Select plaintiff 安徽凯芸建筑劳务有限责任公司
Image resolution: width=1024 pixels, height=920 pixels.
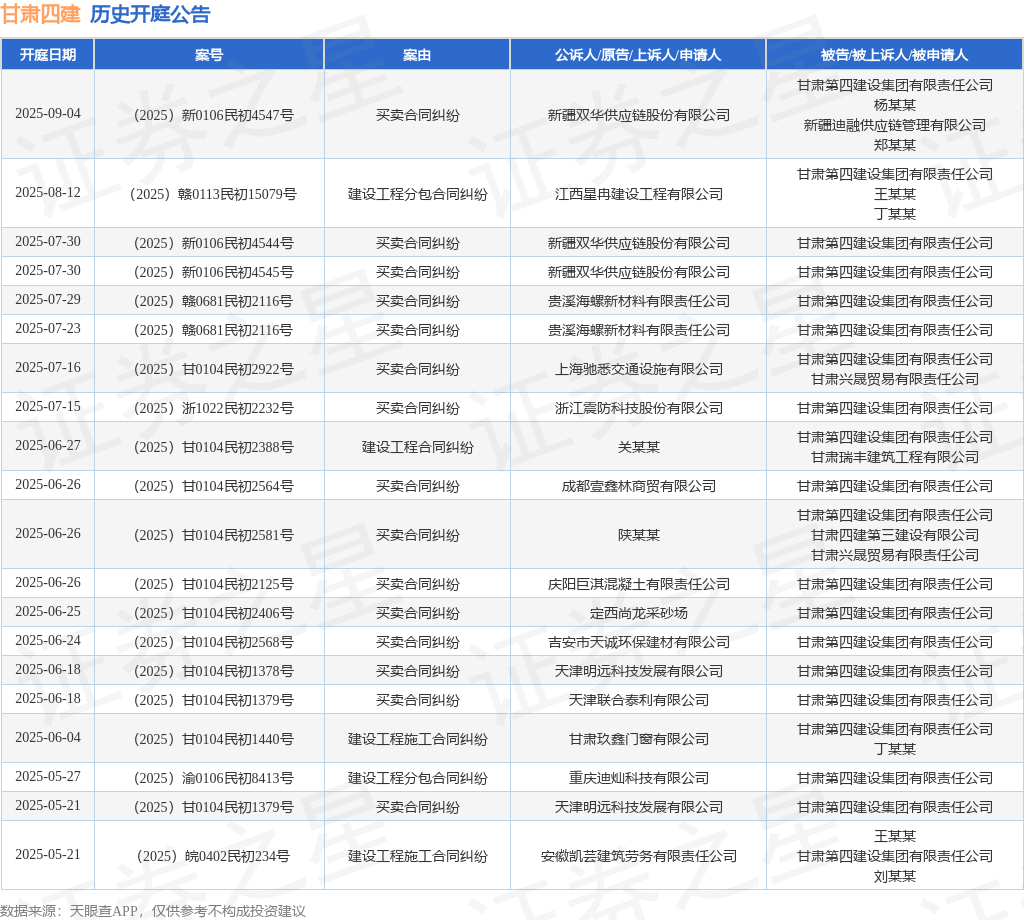click(639, 857)
